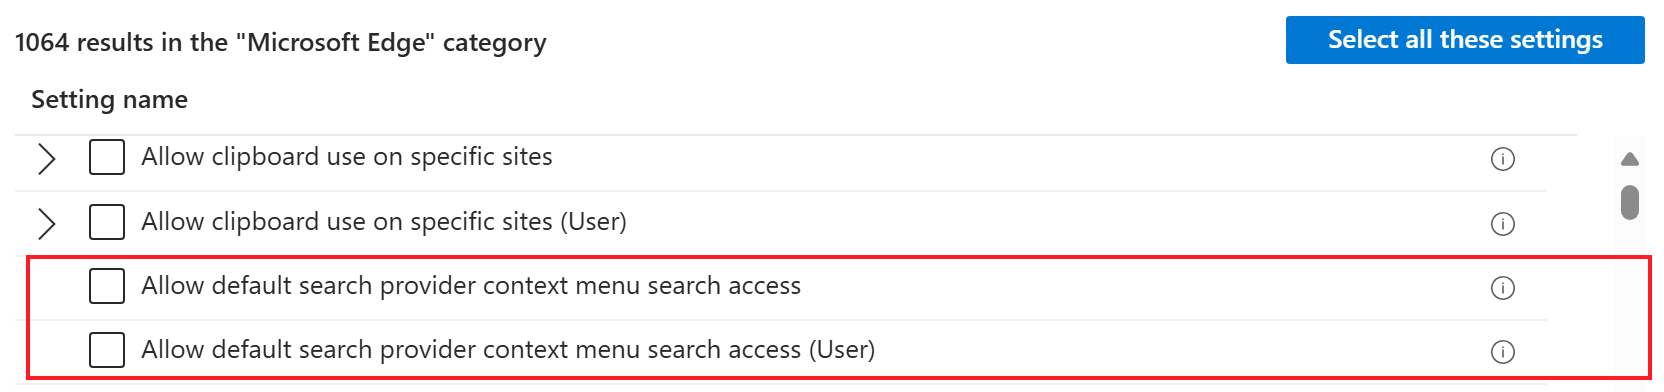Screen dimensions: 1664x392
Task: Select the clipboard use on specific sites (User) label
Action: [384, 222]
